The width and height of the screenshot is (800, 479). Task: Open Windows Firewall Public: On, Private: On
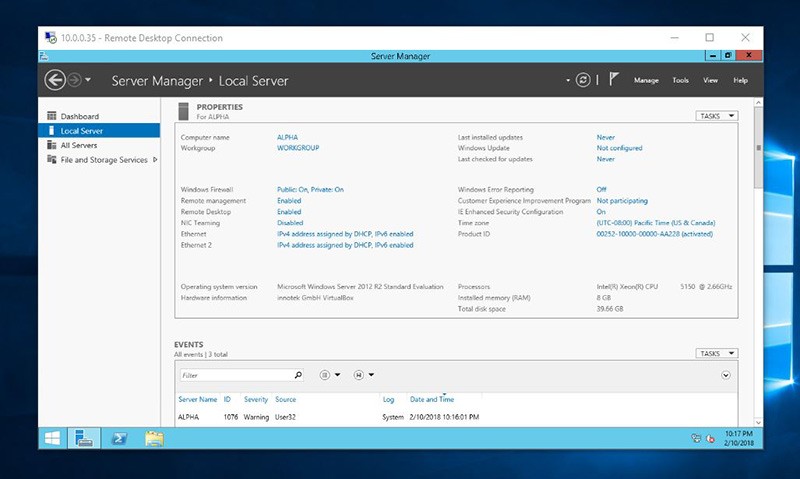(x=310, y=189)
